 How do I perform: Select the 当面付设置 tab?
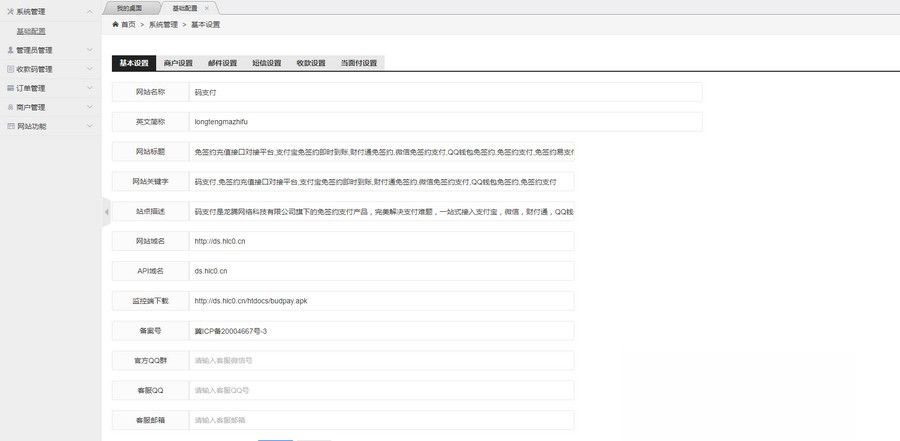click(x=358, y=63)
